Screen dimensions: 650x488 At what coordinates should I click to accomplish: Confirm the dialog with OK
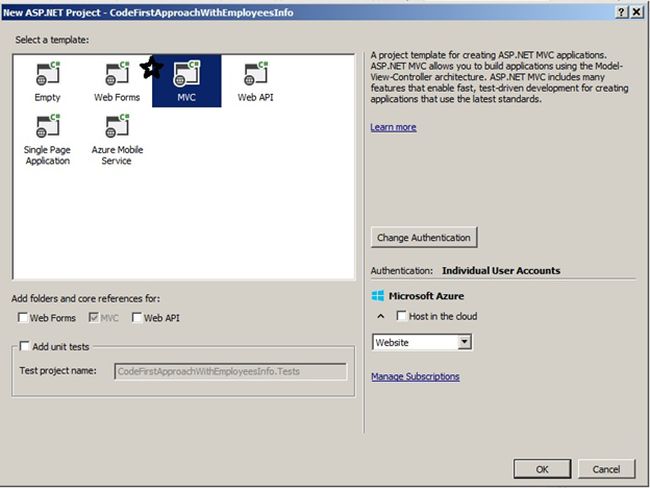tap(542, 469)
